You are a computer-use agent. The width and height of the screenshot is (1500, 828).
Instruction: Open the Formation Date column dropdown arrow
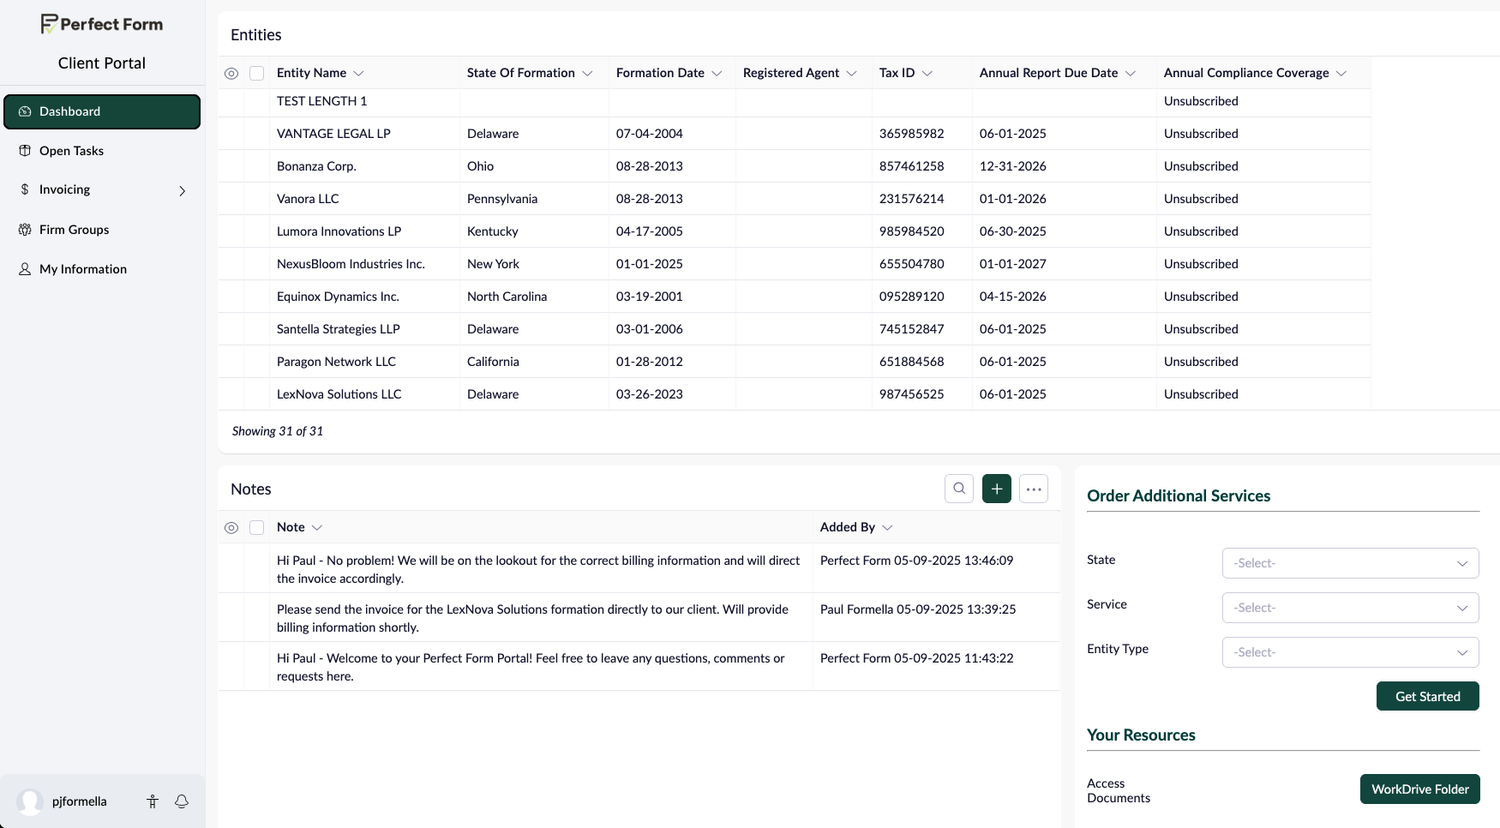pyautogui.click(x=717, y=73)
